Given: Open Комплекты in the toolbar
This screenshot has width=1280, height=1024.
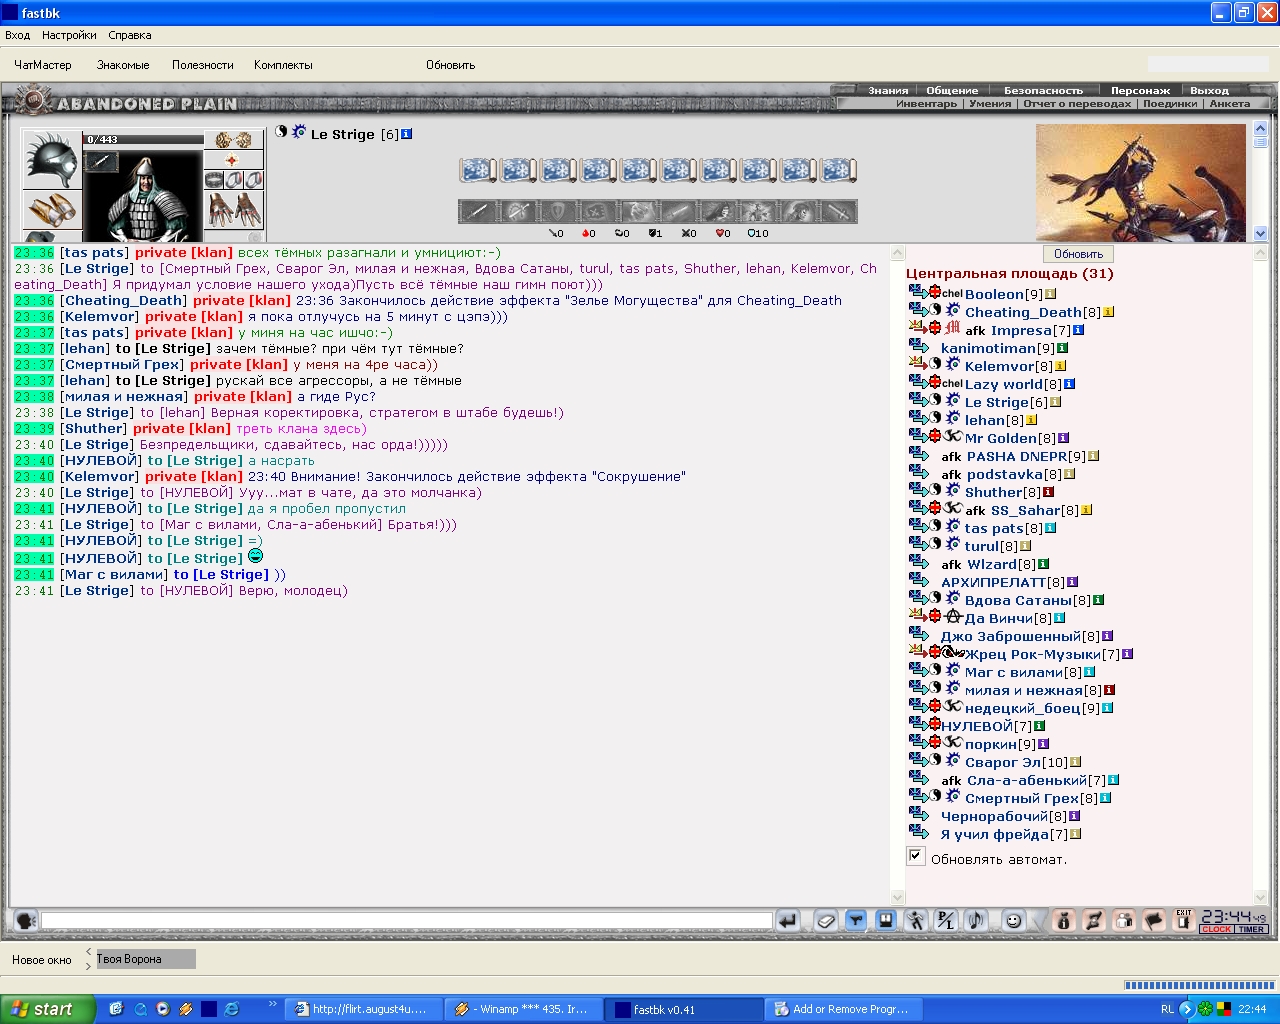Looking at the screenshot, I should 283,65.
